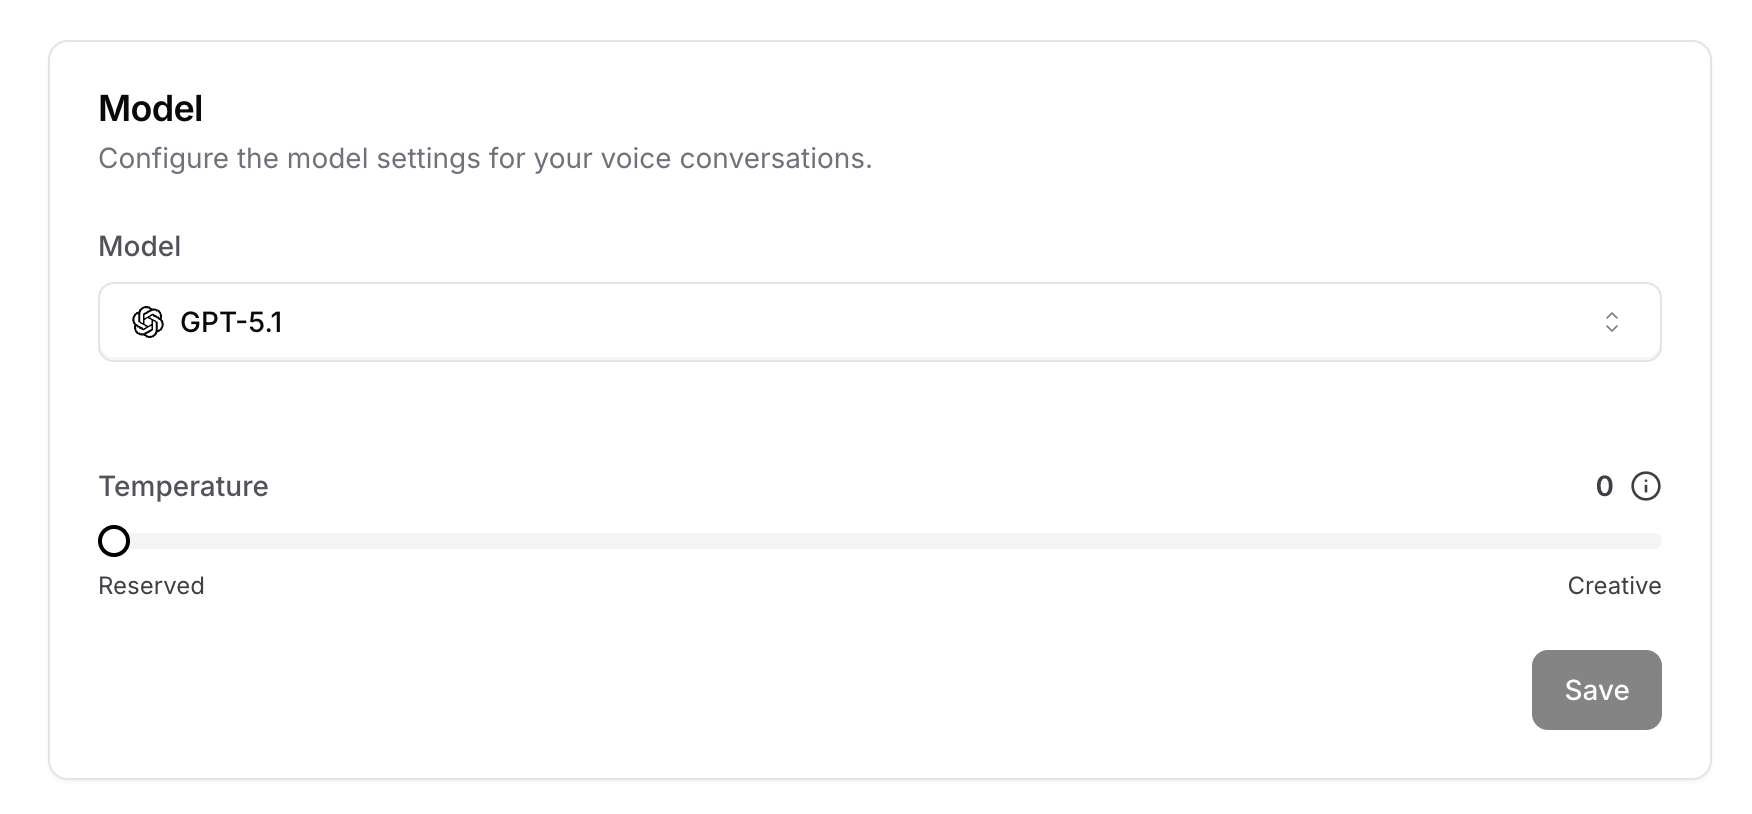1752x814 pixels.
Task: Click the Model field label above the selector
Action: pyautogui.click(x=139, y=246)
